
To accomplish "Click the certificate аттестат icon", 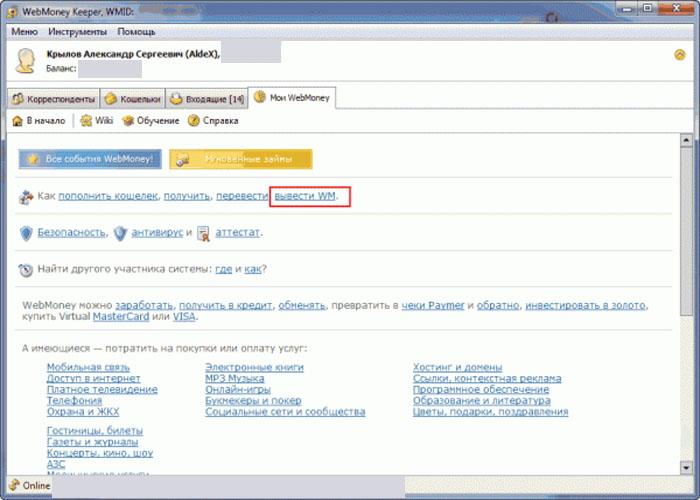I will (203, 233).
